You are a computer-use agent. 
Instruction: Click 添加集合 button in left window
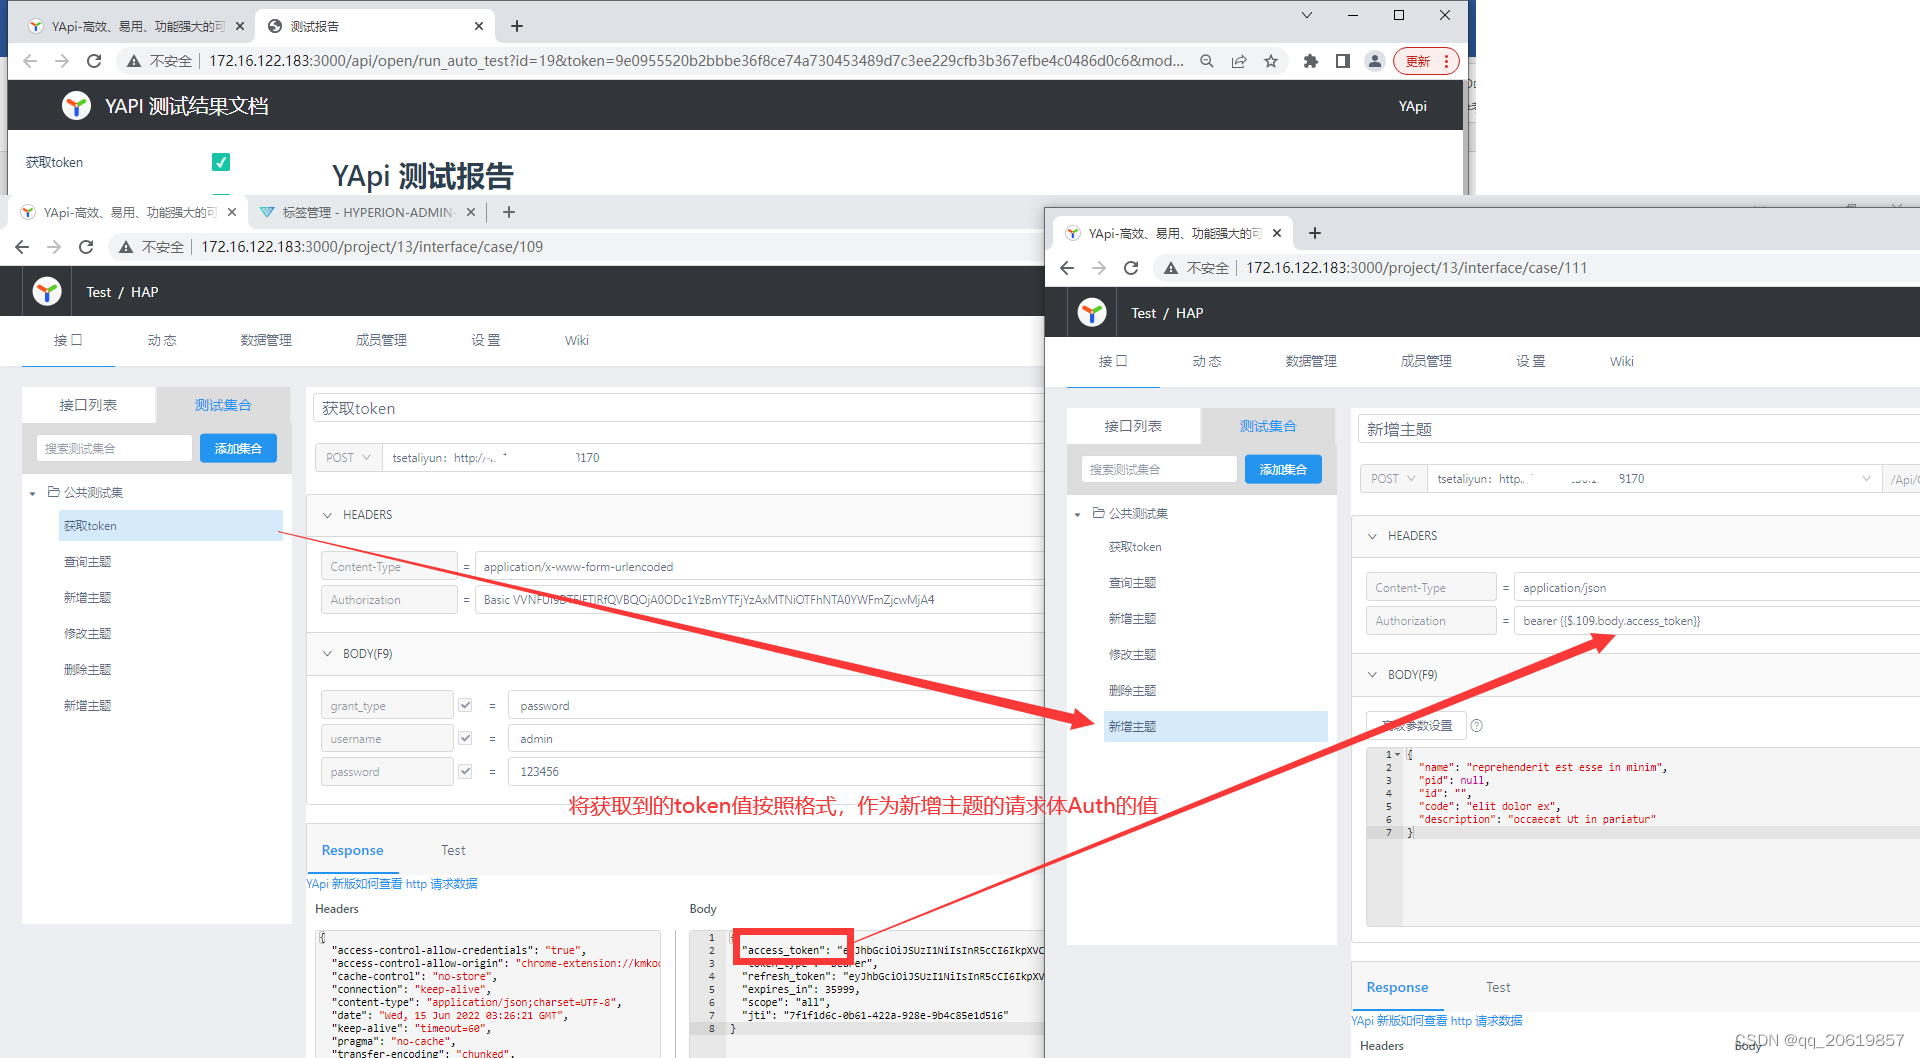[238, 448]
